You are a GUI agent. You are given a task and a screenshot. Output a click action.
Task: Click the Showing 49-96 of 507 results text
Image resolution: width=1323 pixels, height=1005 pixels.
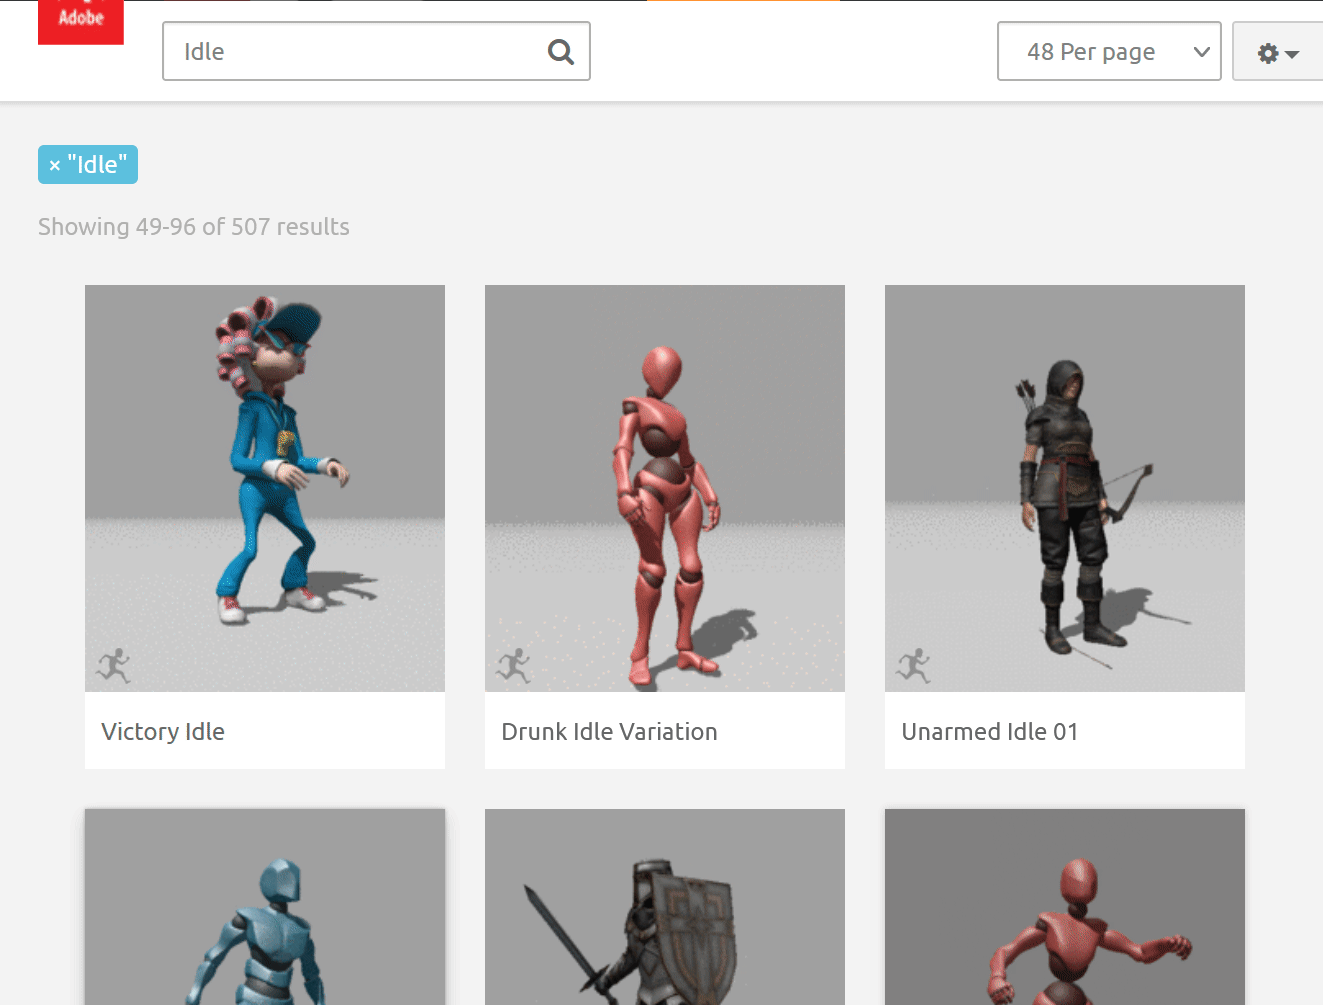coord(194,227)
